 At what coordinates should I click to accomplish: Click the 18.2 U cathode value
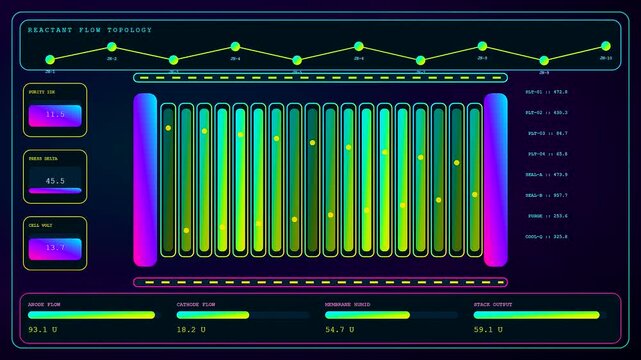[x=191, y=329]
